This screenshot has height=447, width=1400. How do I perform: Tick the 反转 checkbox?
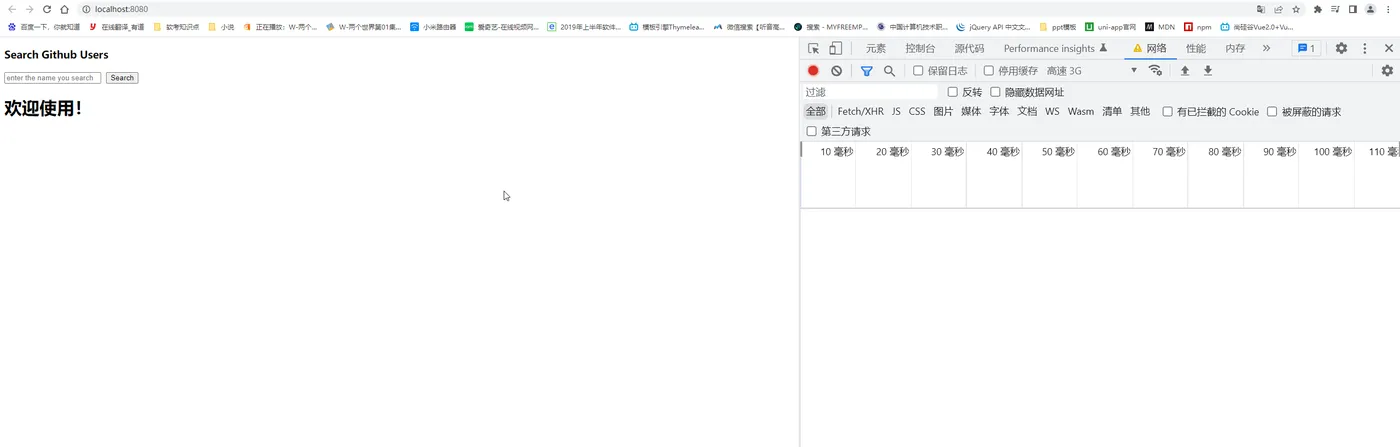[953, 92]
